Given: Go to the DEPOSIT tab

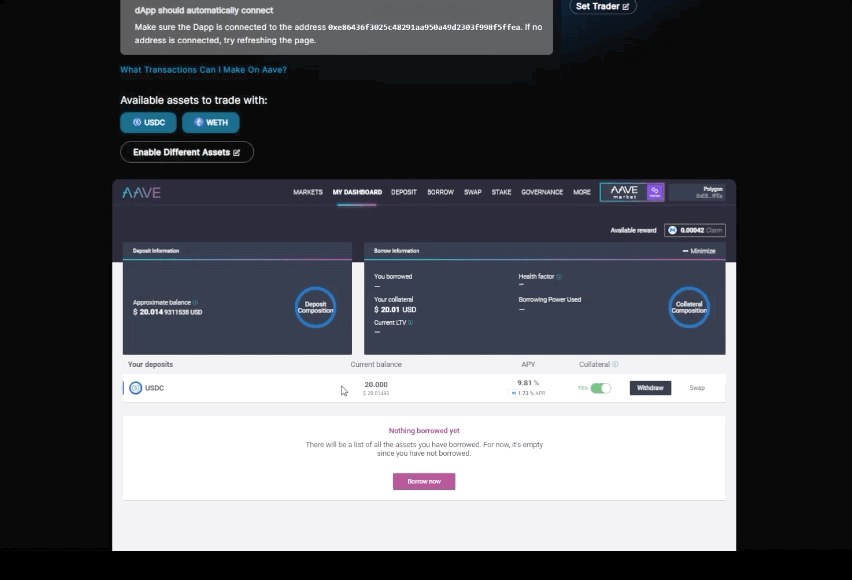Looking at the screenshot, I should (x=404, y=192).
